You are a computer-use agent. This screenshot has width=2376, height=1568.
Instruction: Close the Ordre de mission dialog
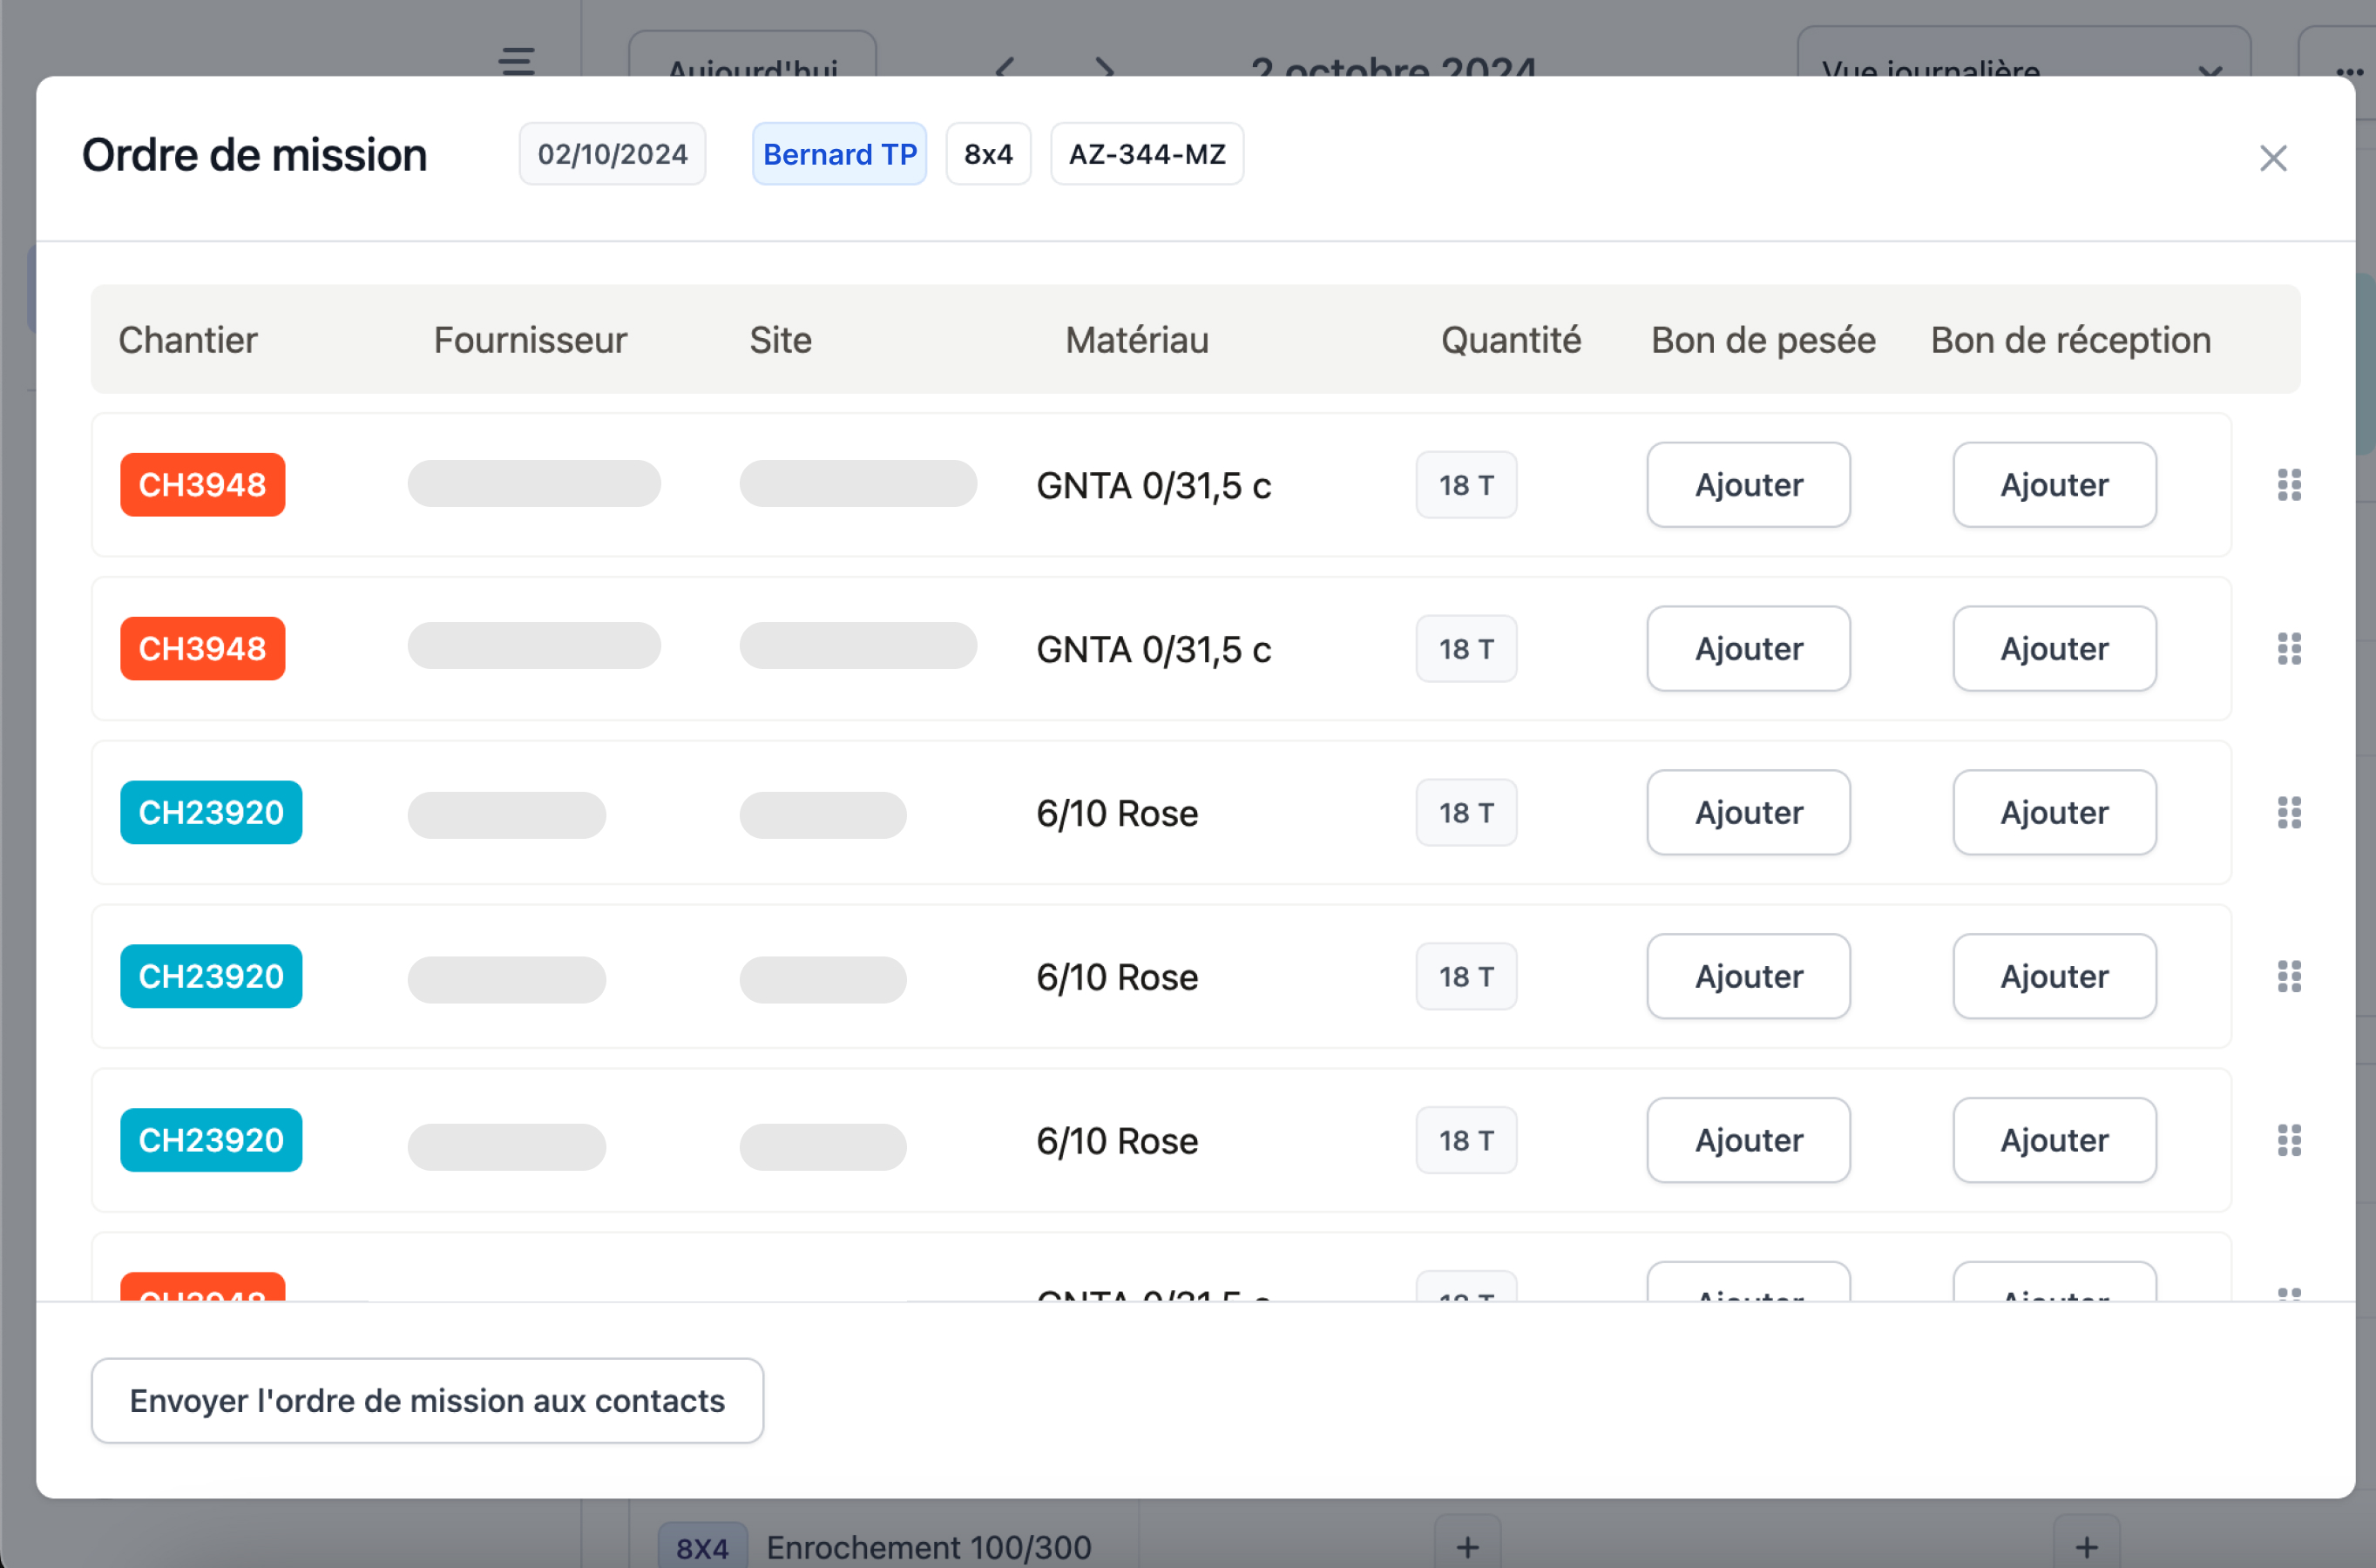[2272, 158]
